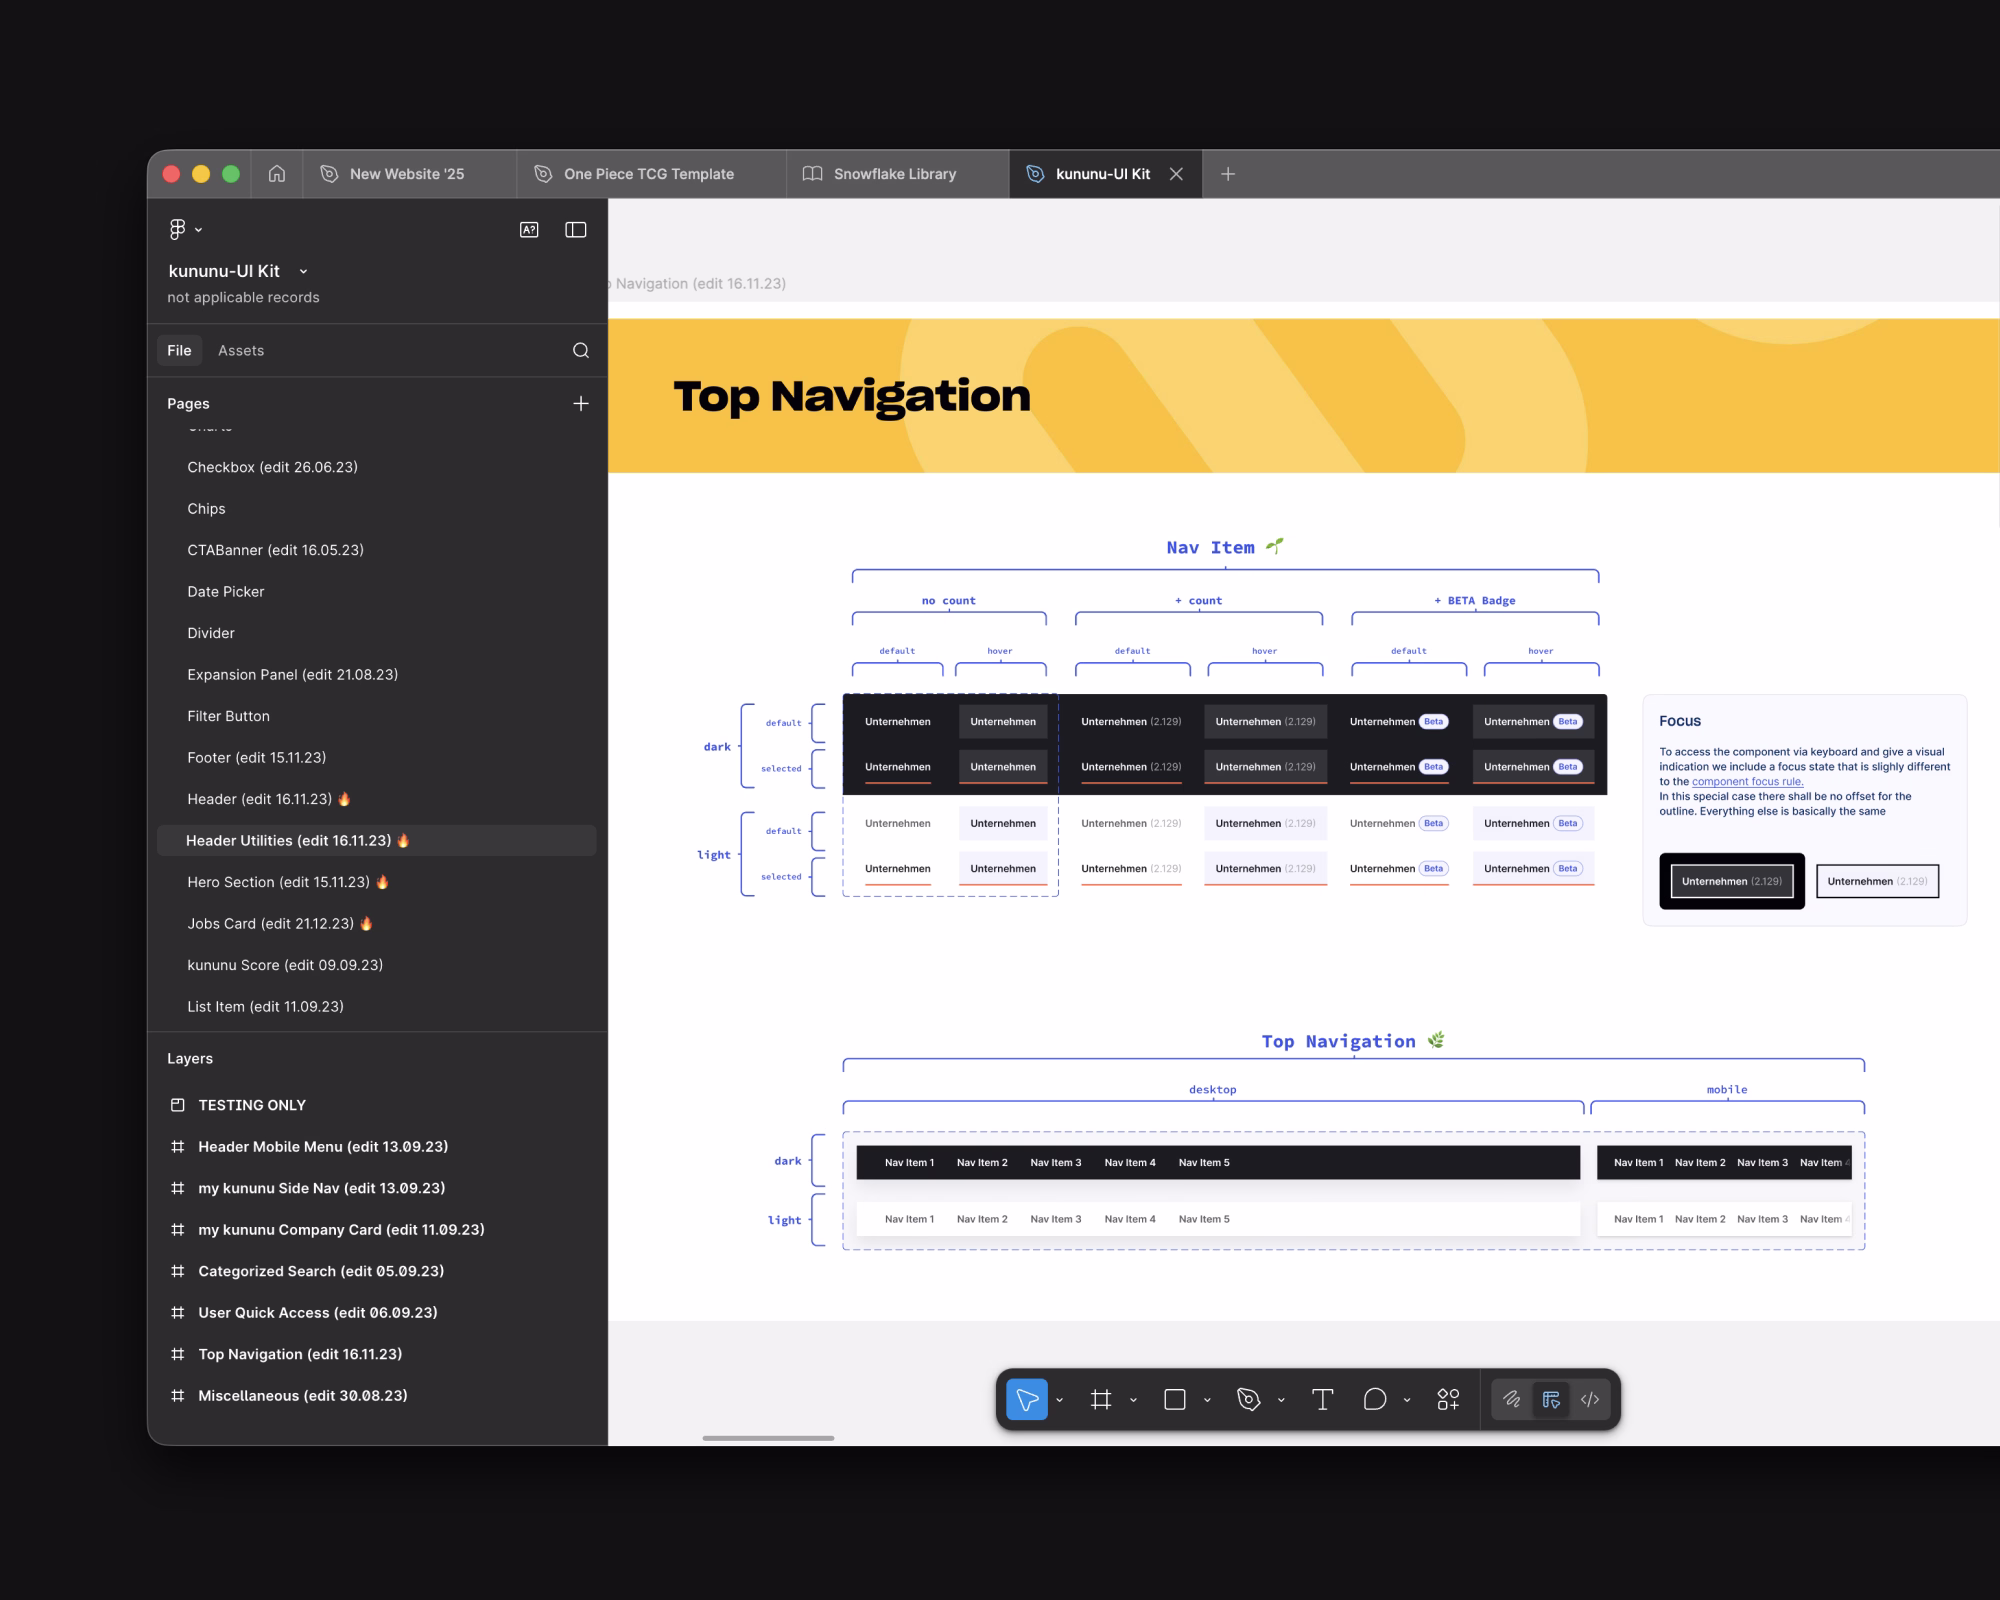Add a new page with the plus button
Image resolution: width=2000 pixels, height=1600 pixels.
coord(581,403)
